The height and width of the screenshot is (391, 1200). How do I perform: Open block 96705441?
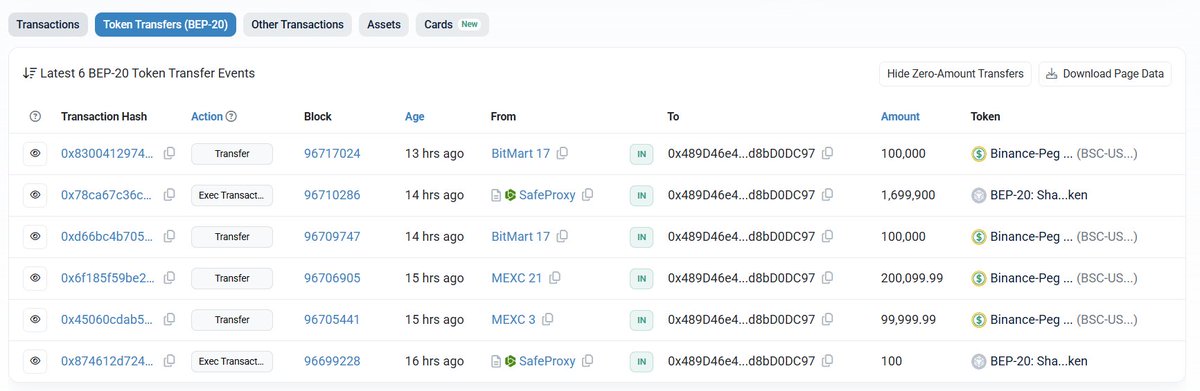tap(332, 320)
